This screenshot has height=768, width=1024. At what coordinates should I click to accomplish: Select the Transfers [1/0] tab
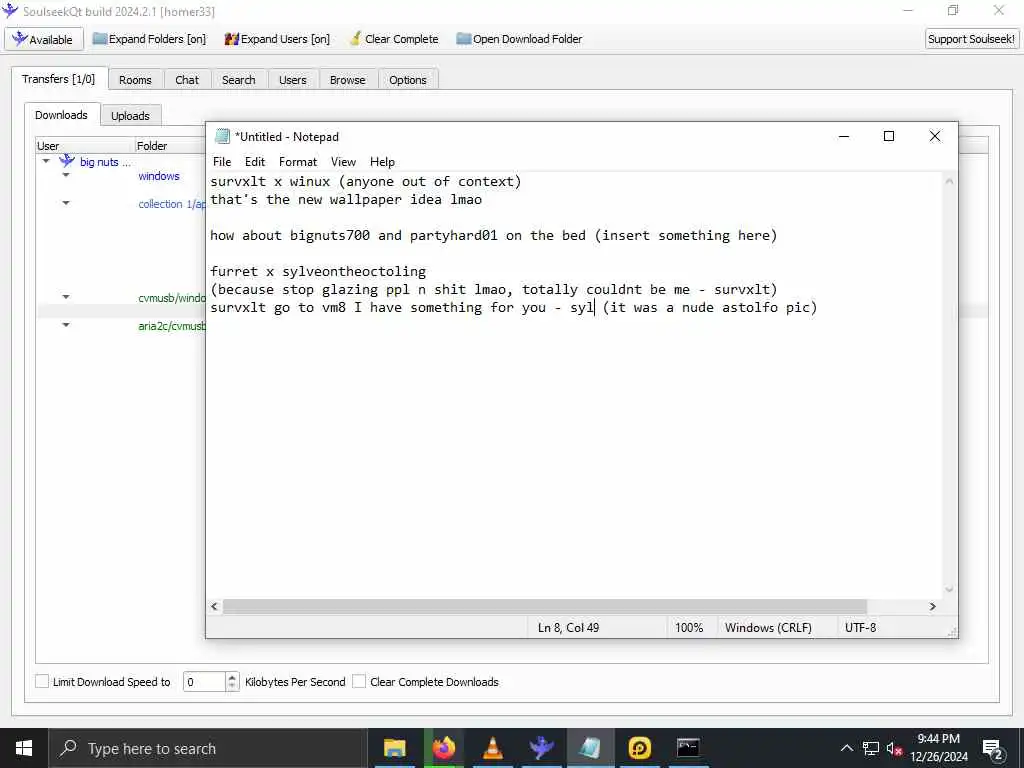tap(58, 79)
